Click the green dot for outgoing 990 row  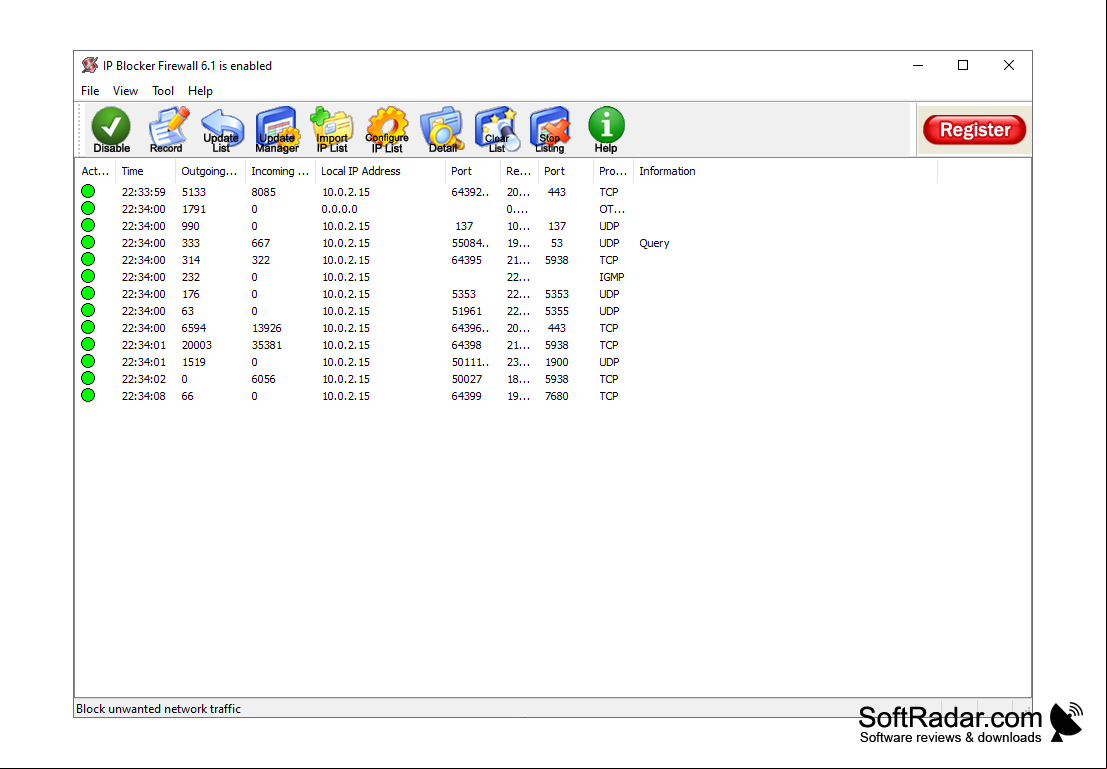point(88,225)
